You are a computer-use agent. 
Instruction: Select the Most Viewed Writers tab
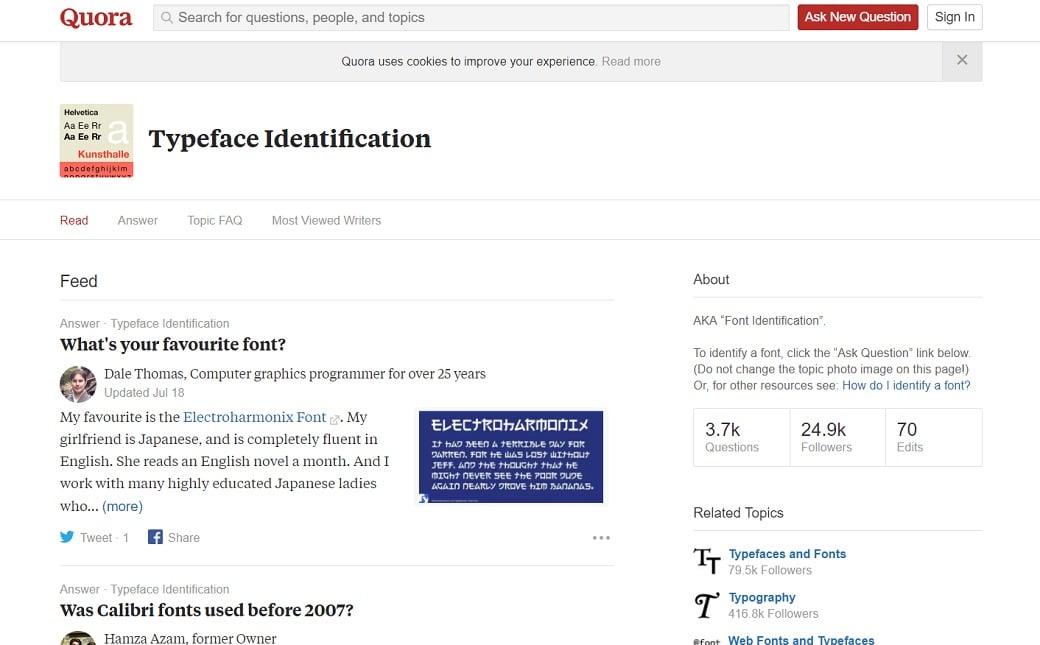pos(326,220)
